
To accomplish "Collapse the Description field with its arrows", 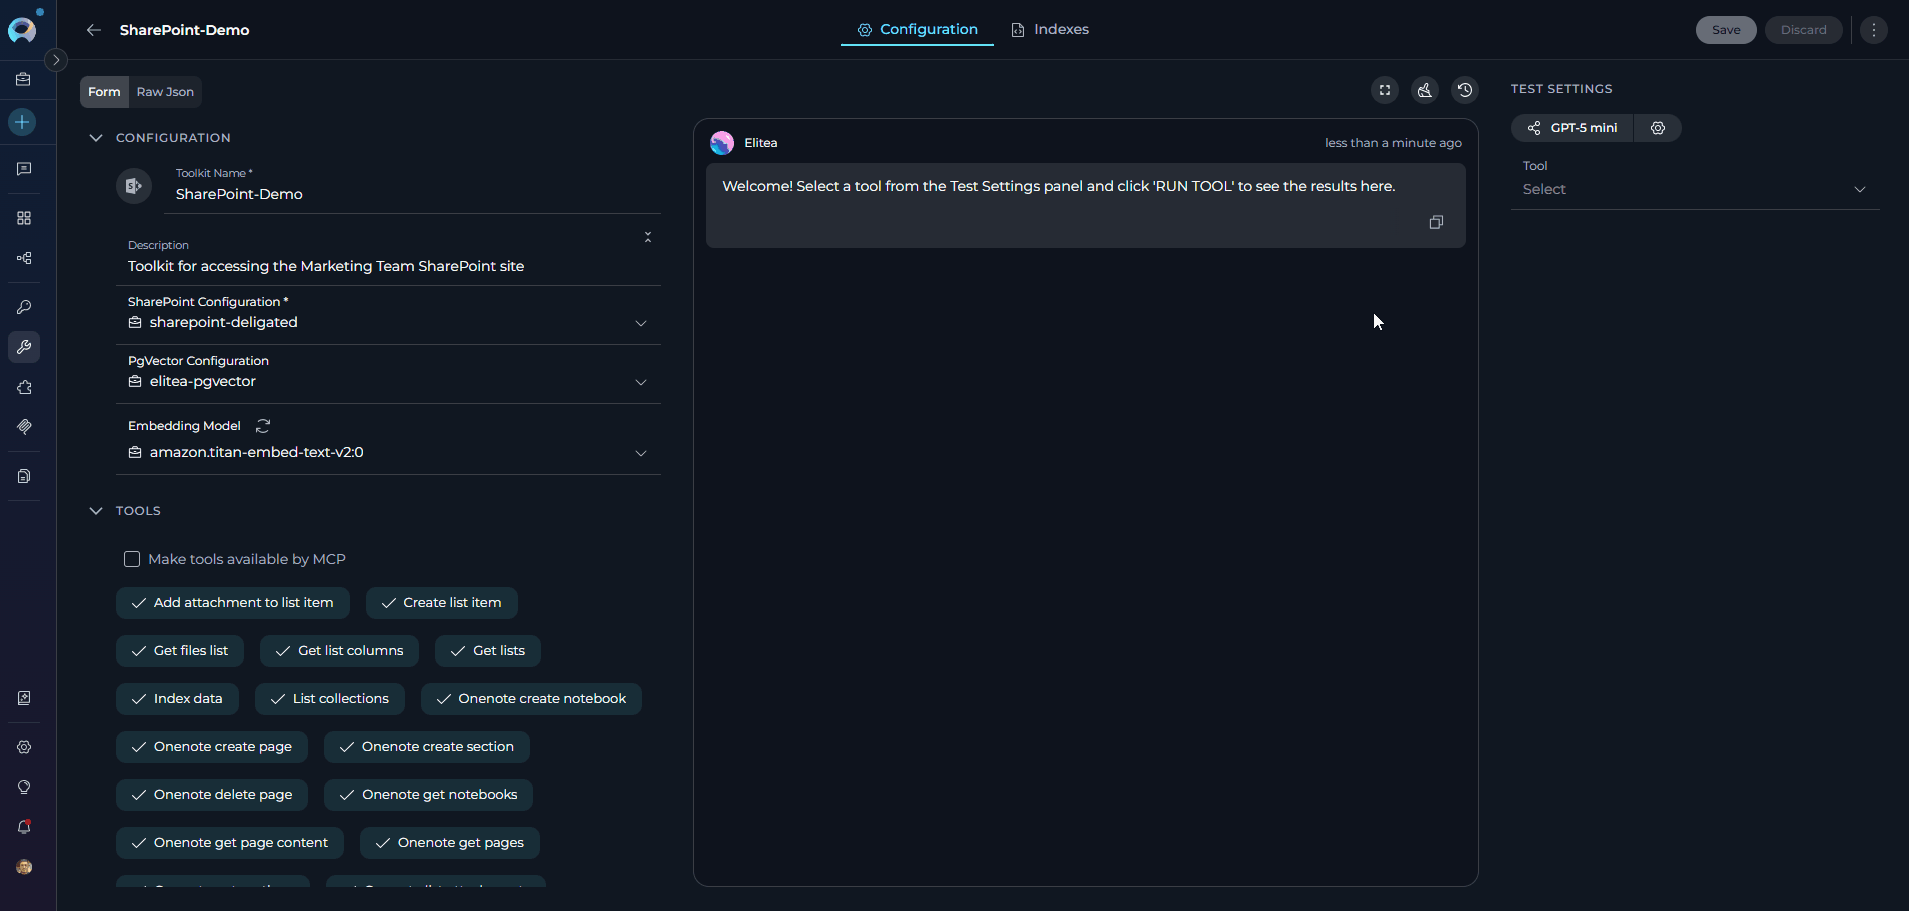I will (x=648, y=237).
